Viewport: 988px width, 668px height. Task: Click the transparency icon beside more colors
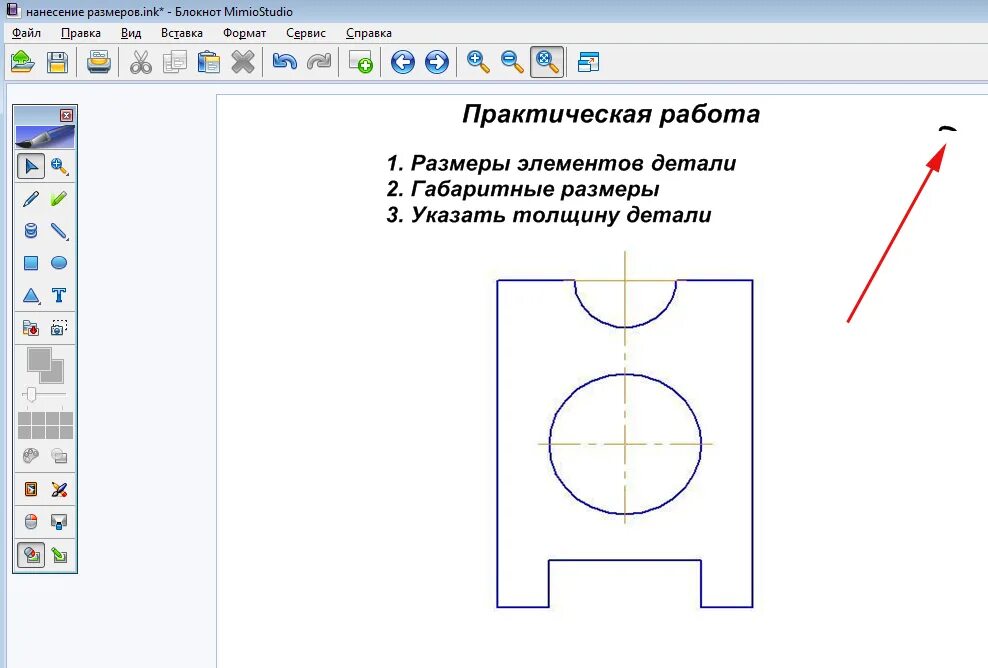click(x=59, y=455)
